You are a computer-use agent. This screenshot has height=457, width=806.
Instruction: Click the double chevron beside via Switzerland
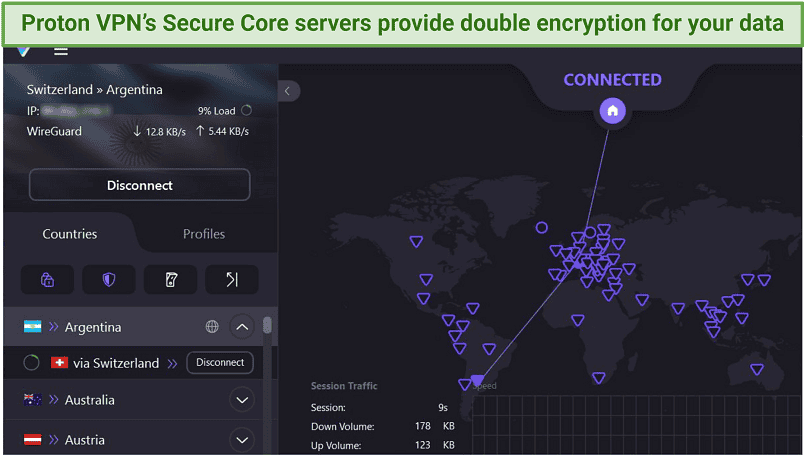click(172, 364)
